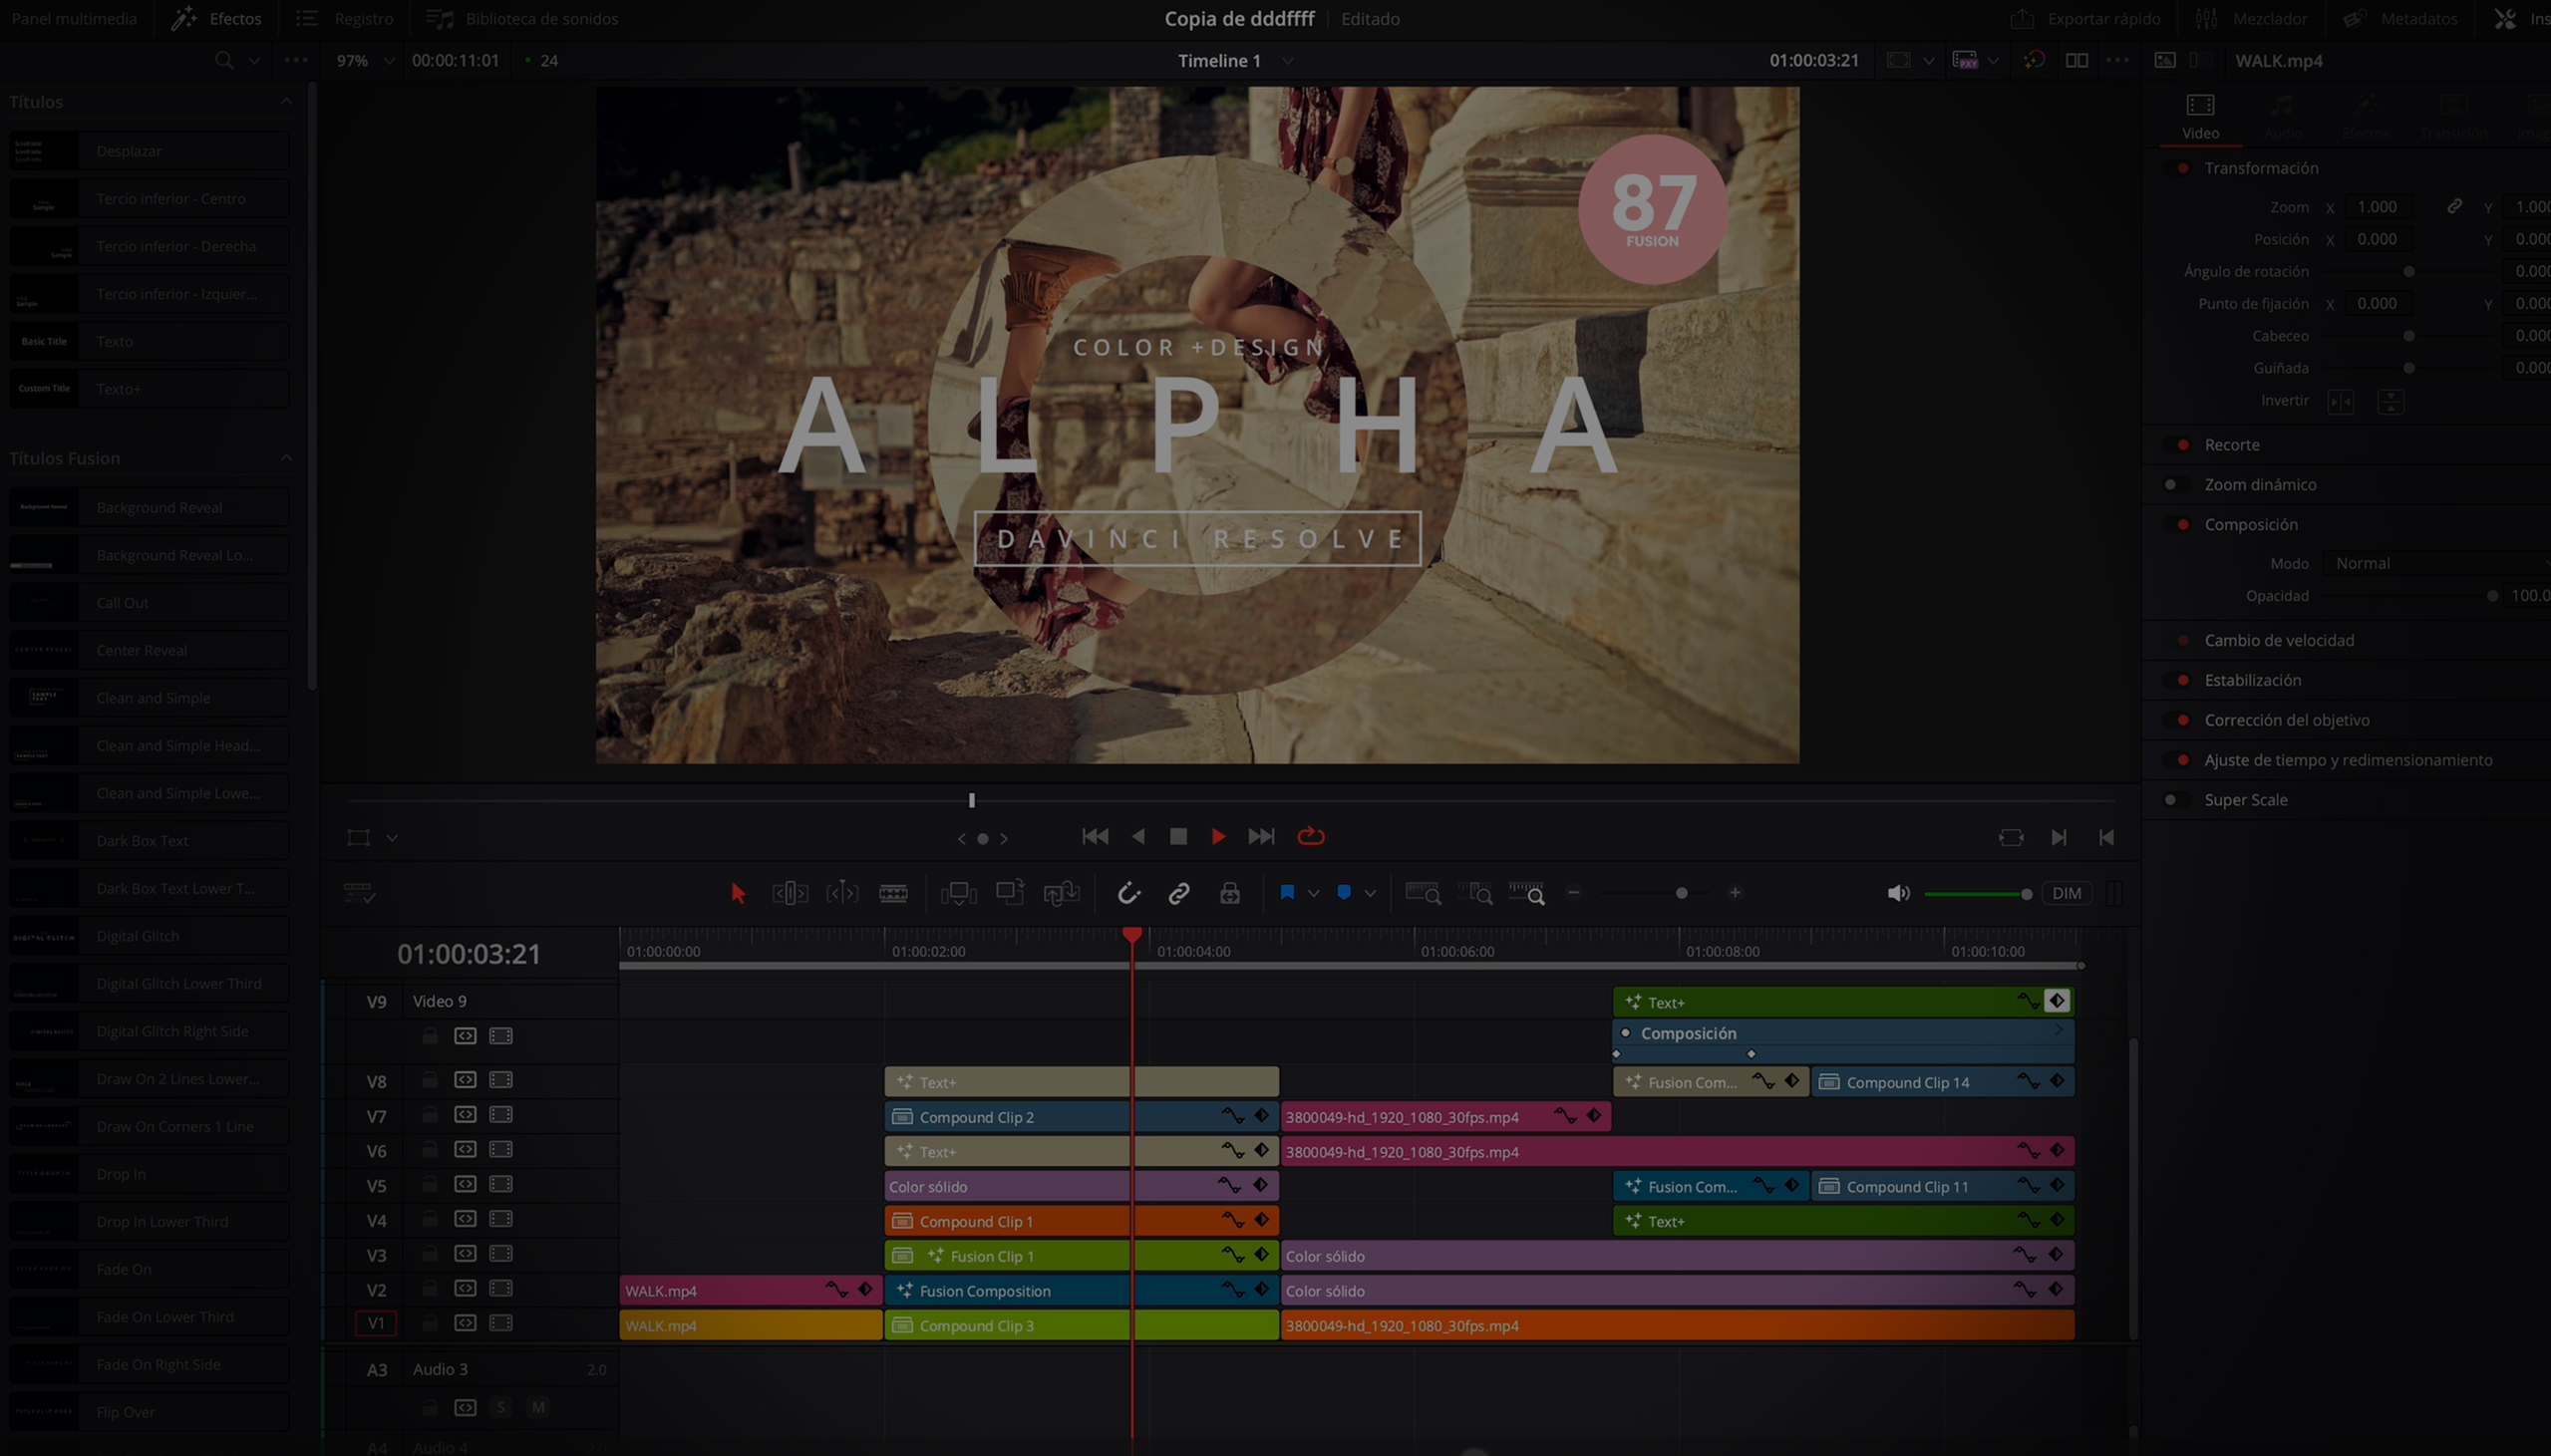Select the Fusion Clip 1 on V3

(x=1082, y=1256)
